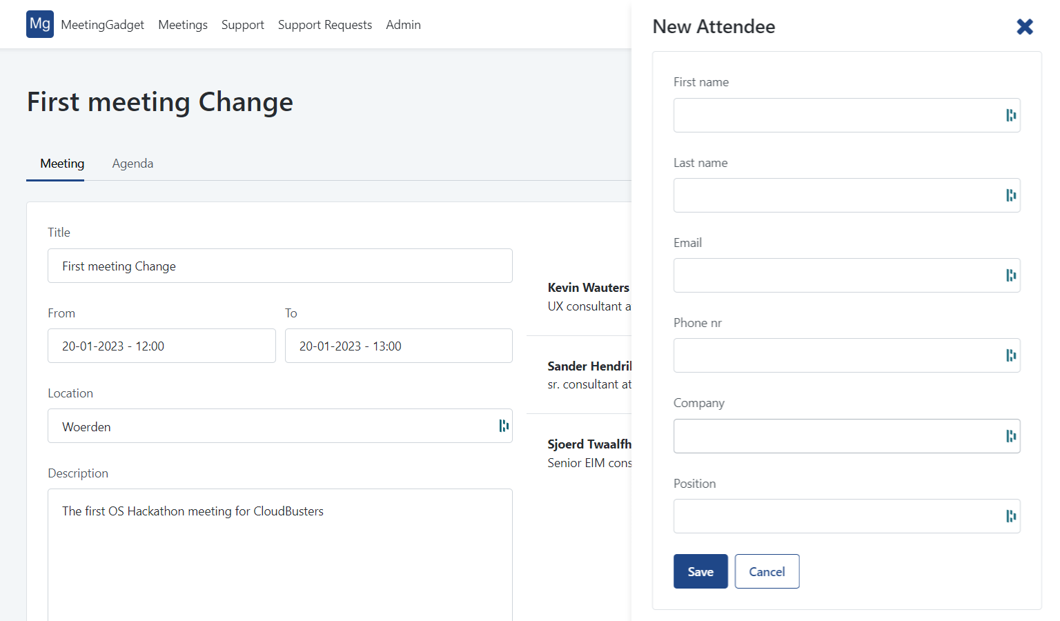This screenshot has width=1060, height=621.
Task: Switch to the Agenda tab
Action: [132, 164]
